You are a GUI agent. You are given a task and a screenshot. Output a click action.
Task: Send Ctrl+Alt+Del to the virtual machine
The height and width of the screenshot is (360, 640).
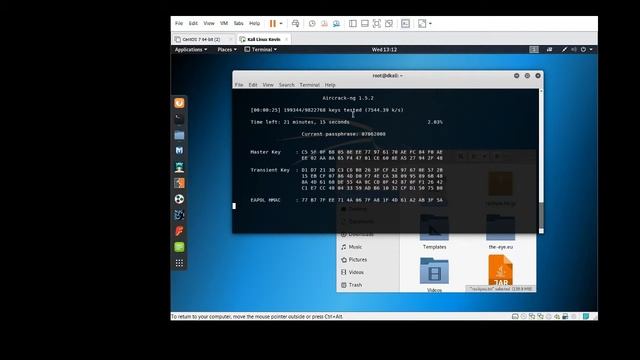pyautogui.click(x=296, y=24)
